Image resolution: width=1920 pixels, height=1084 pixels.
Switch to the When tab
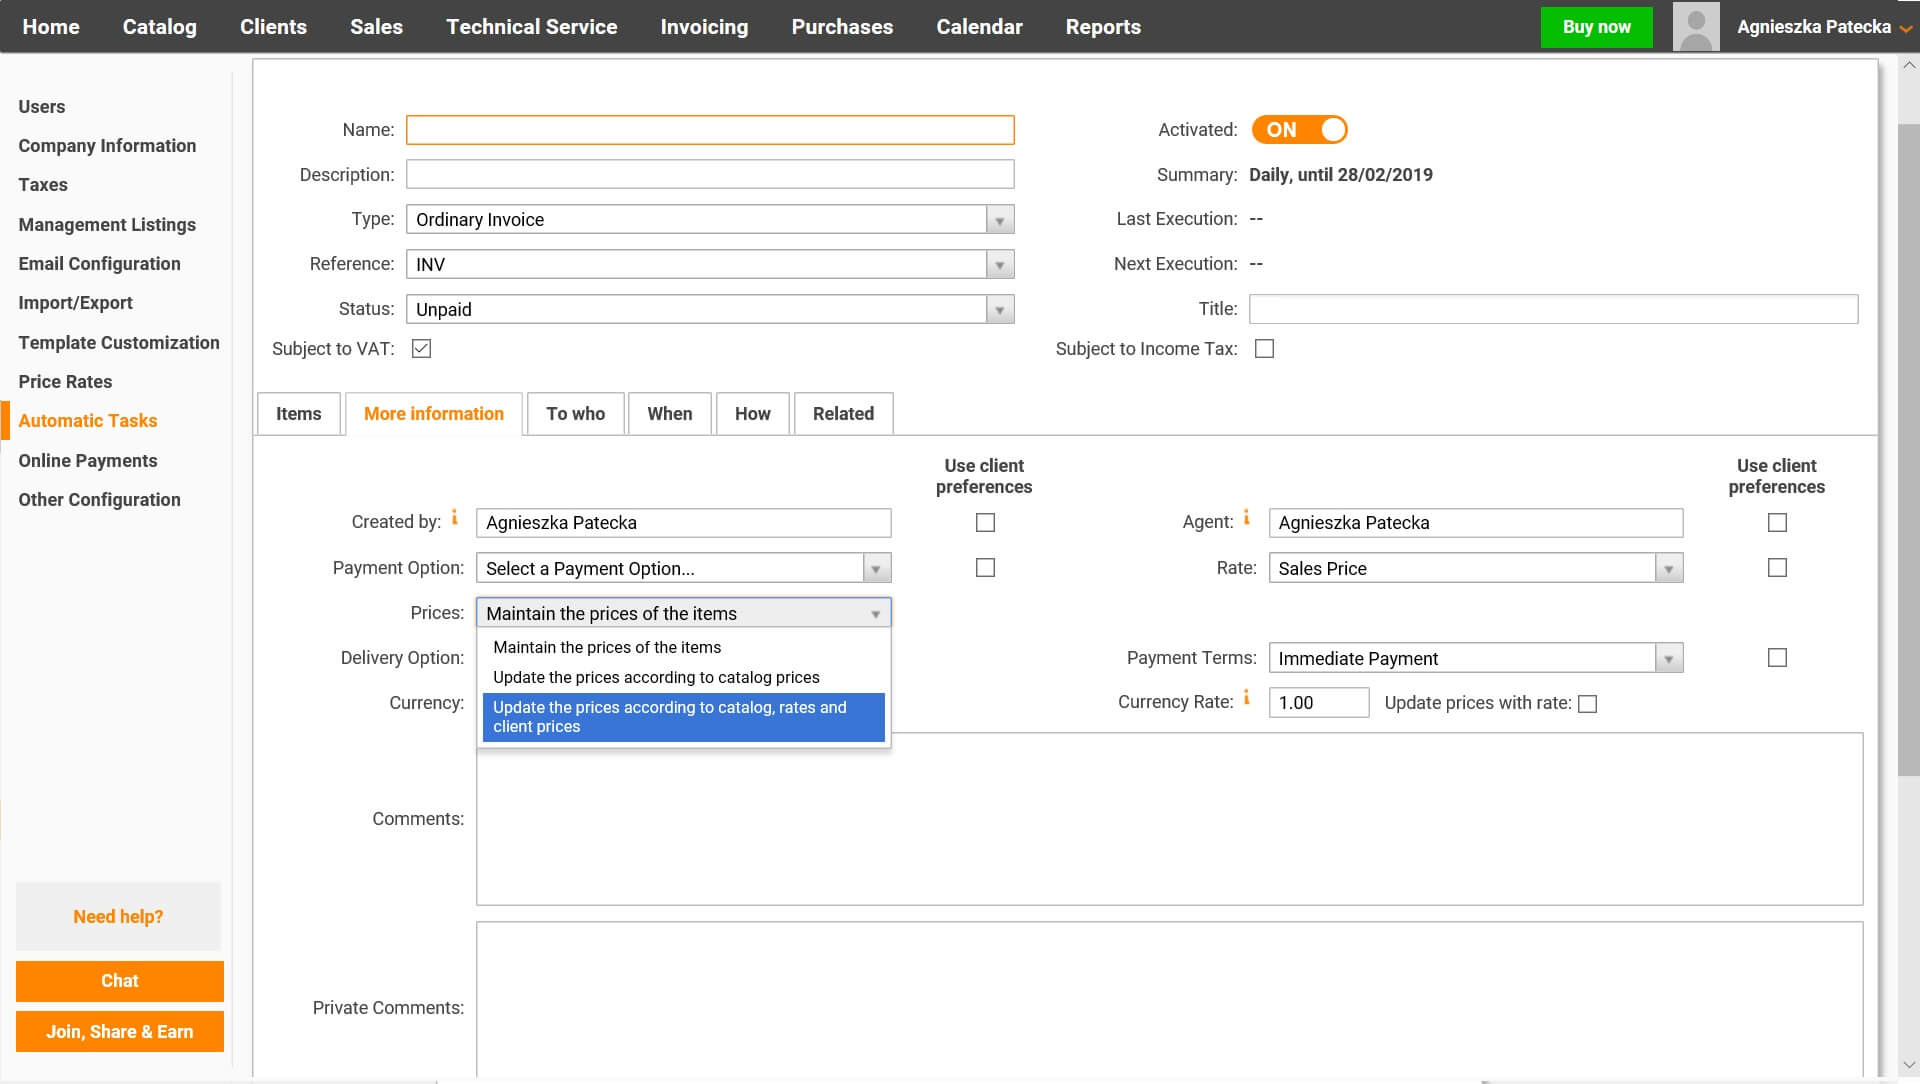[669, 414]
